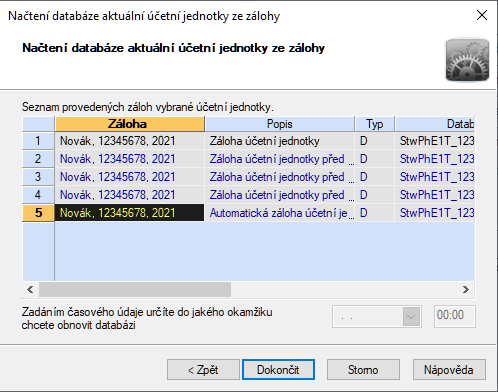Finish the wizard with Dokončit
Viewport: 498px width, 392px height.
click(278, 370)
